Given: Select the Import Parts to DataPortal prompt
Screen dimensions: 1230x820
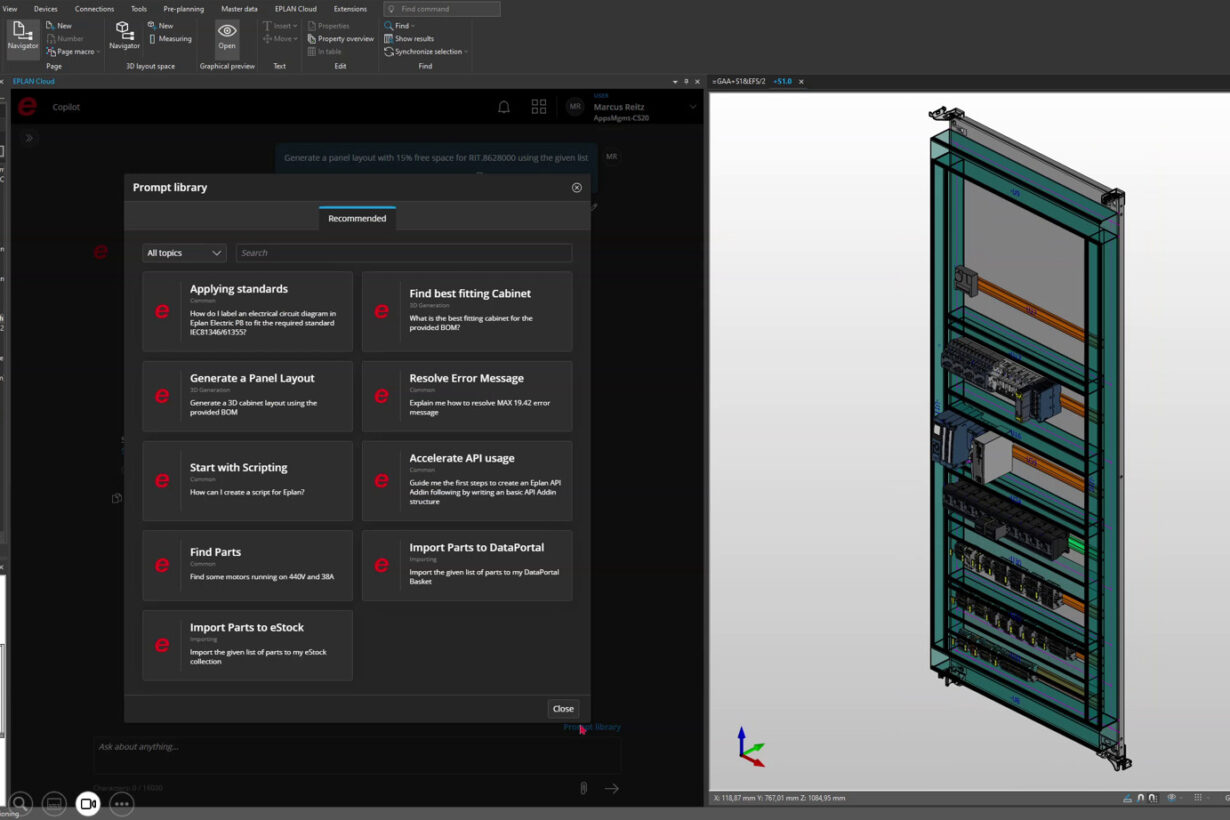Looking at the screenshot, I should coord(467,566).
